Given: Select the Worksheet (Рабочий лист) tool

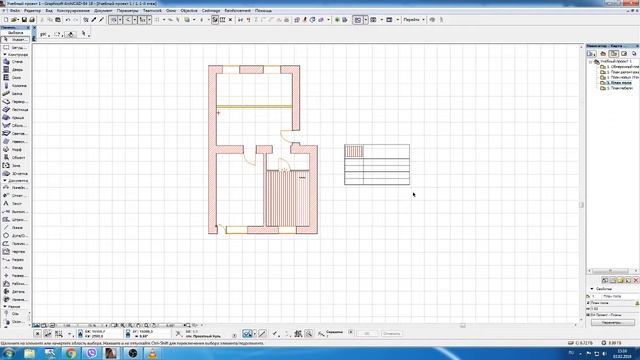Looking at the screenshot, I should [15, 284].
